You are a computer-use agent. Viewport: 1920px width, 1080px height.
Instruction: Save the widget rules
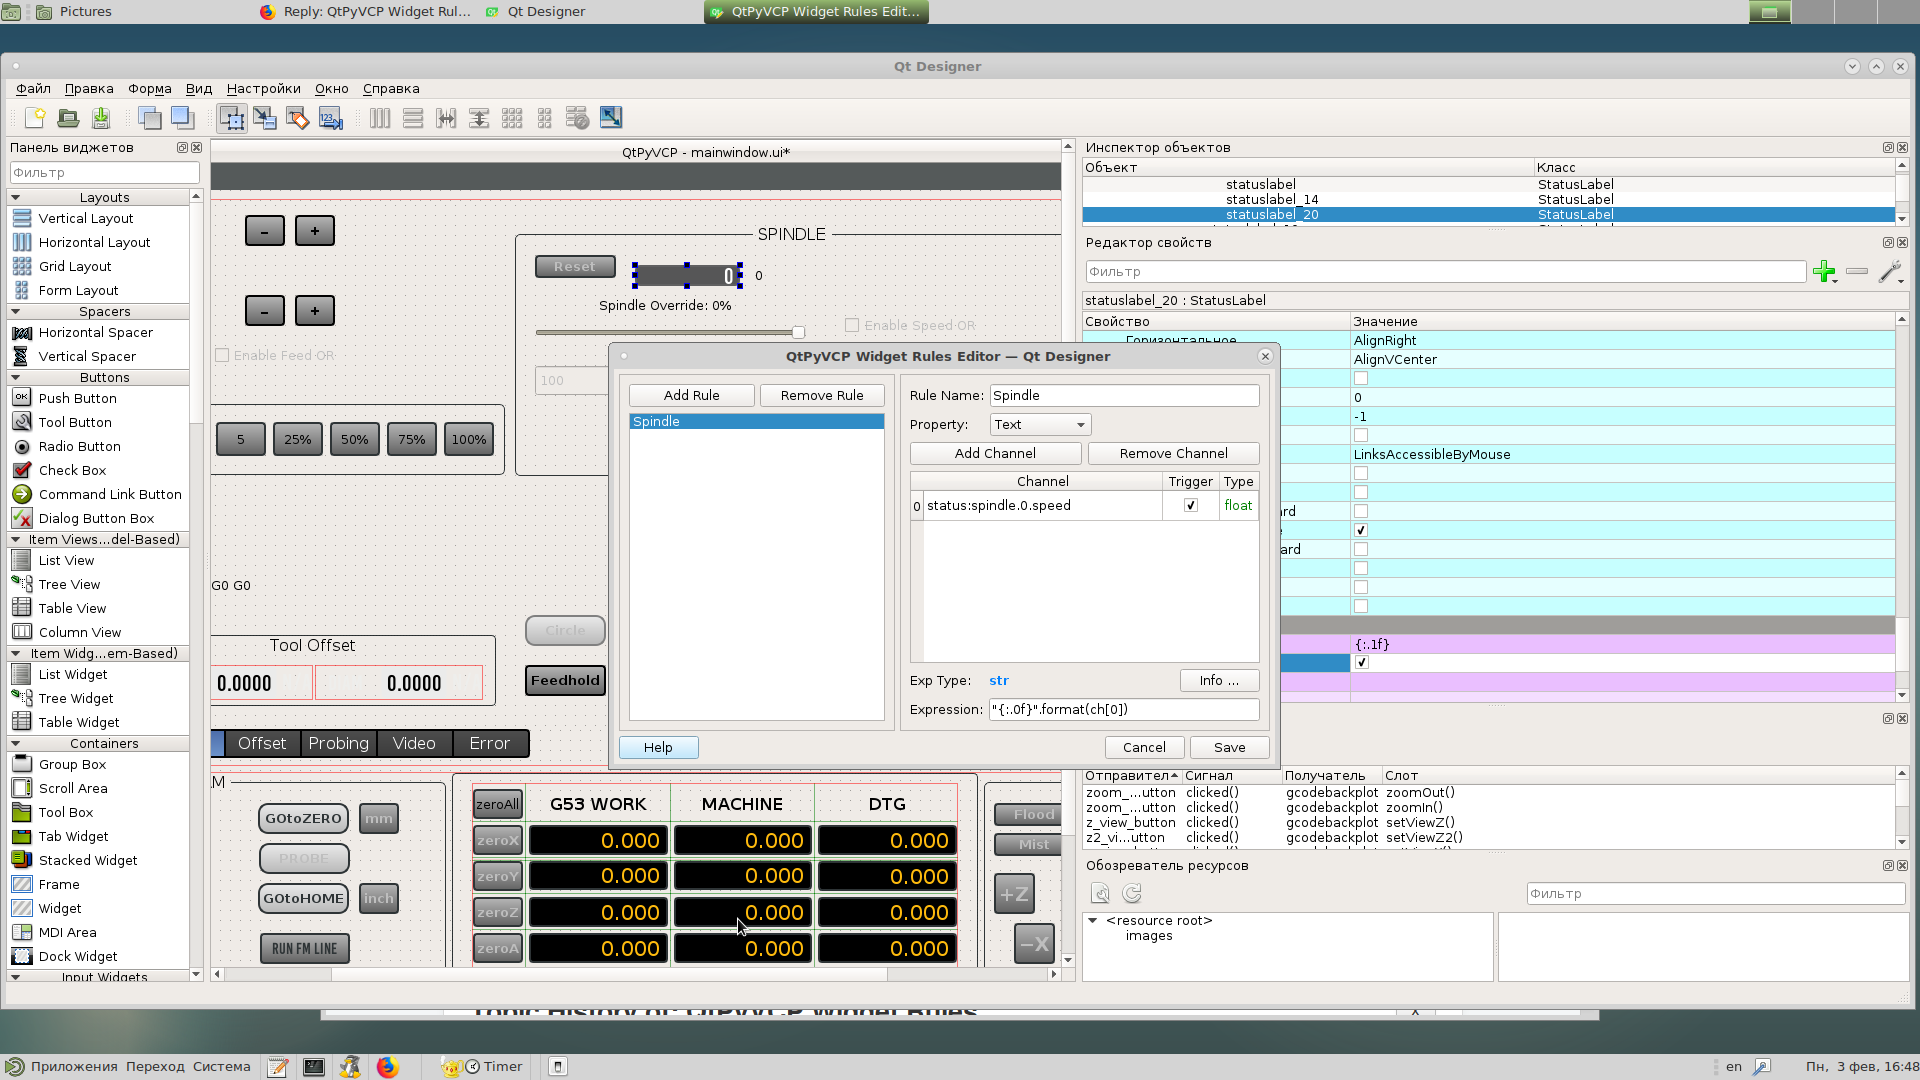[1229, 748]
